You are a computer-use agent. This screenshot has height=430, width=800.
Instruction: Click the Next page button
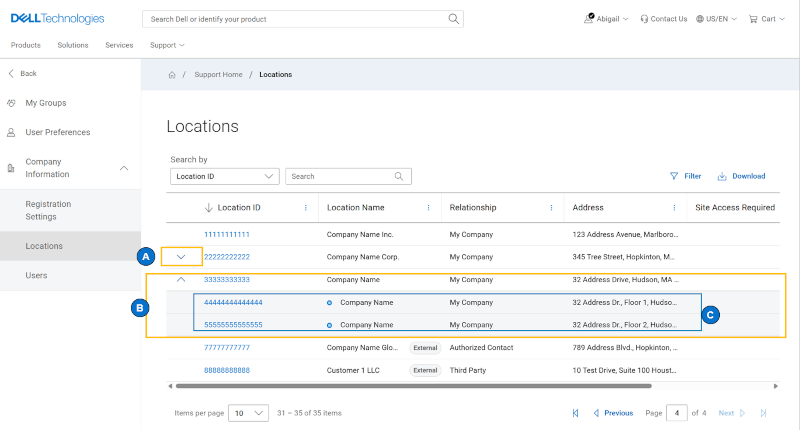732,413
